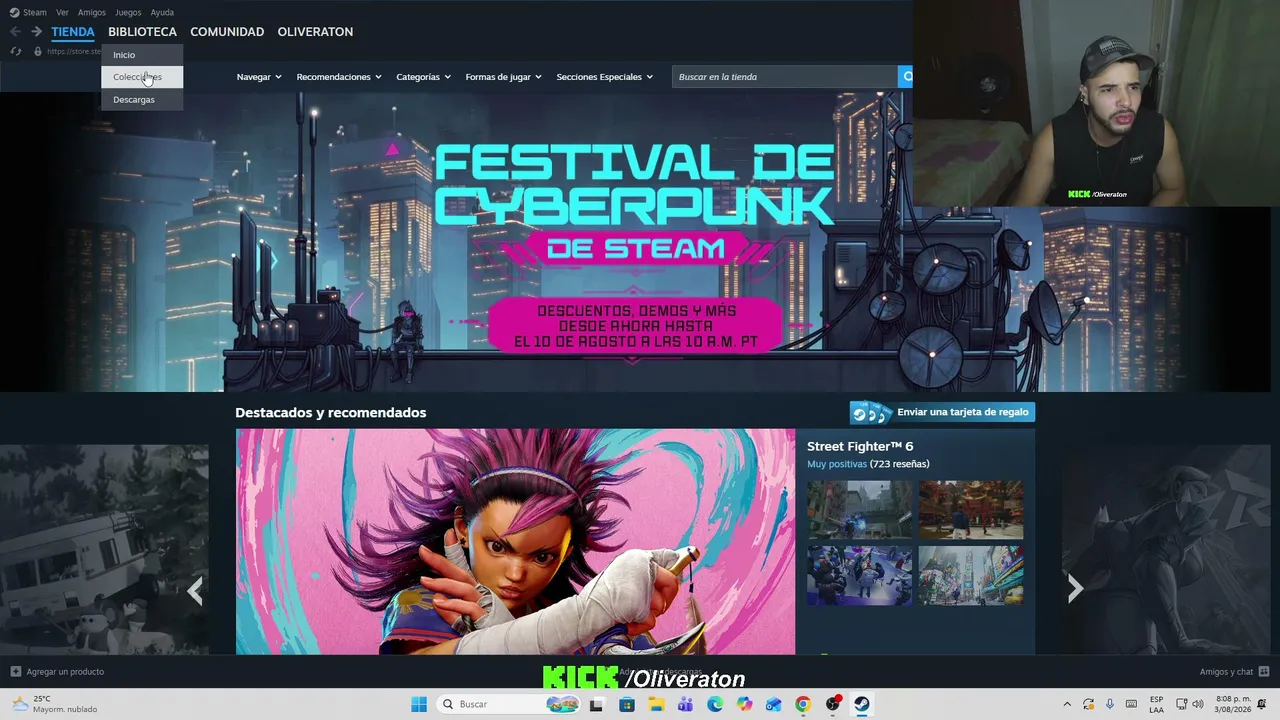This screenshot has width=1280, height=720.
Task: Open Outlook from the taskbar
Action: click(x=774, y=704)
